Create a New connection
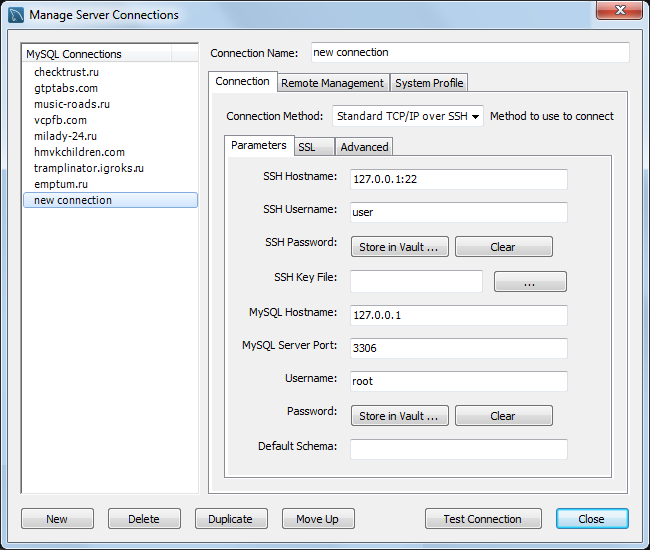Screen dimensions: 650x550 57,519
